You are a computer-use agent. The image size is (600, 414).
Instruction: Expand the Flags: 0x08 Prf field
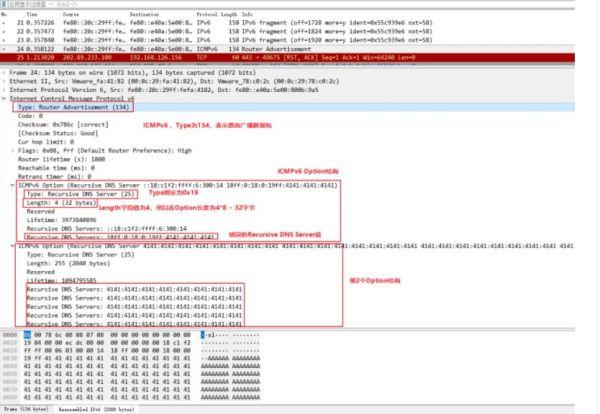(x=13, y=151)
